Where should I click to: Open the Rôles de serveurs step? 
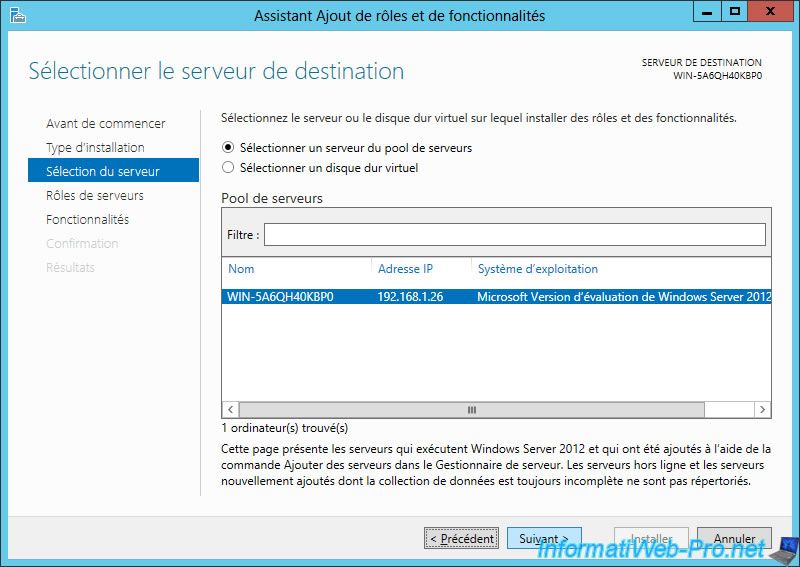pyautogui.click(x=95, y=195)
